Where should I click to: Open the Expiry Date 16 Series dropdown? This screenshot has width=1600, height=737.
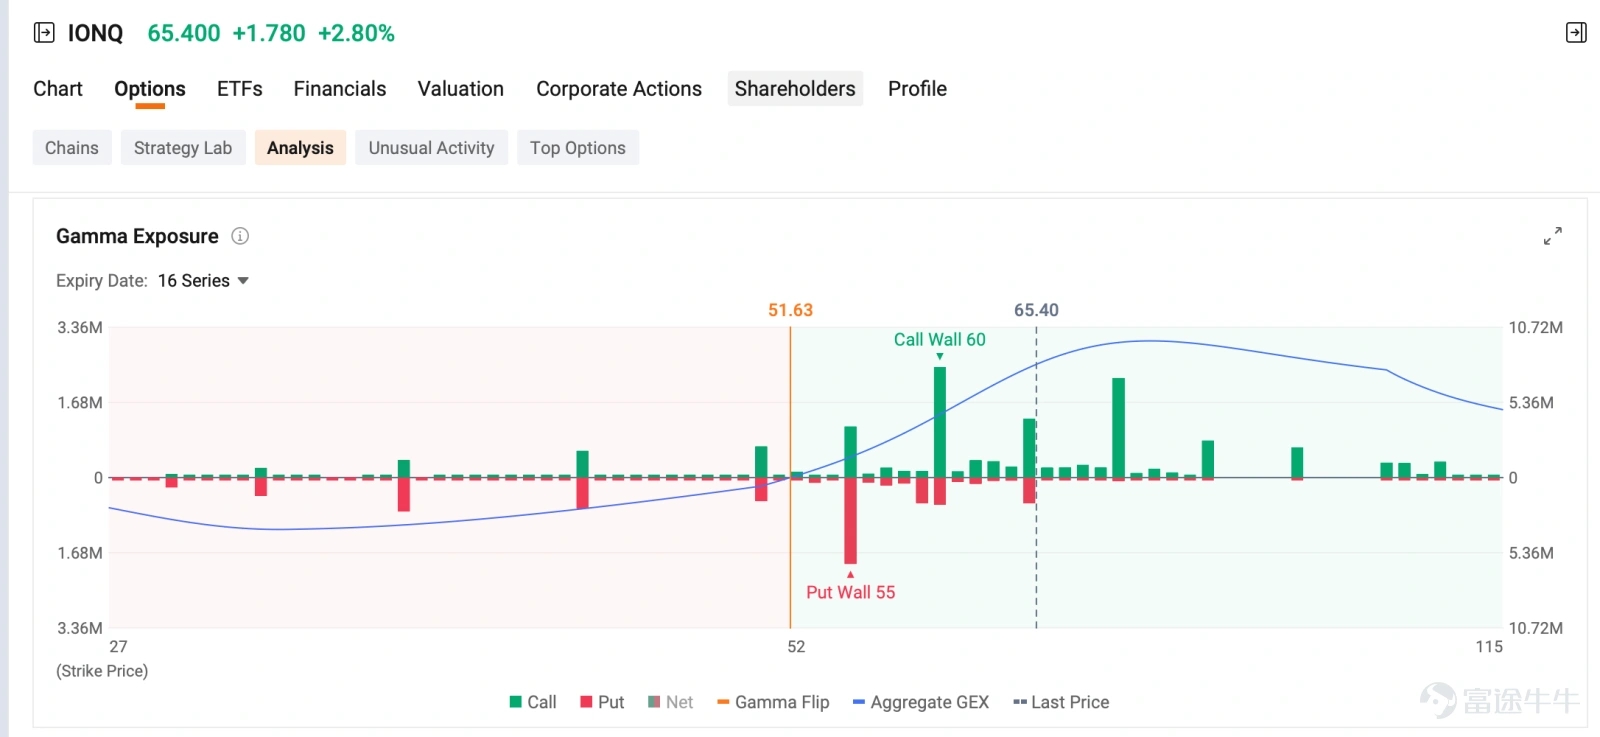tap(203, 281)
